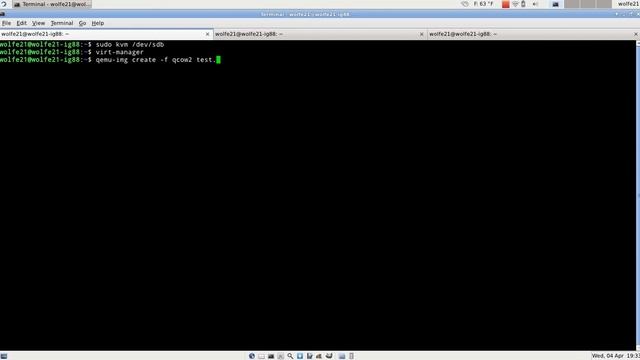Open the Help menu
The height and width of the screenshot is (360, 640).
(98, 23)
